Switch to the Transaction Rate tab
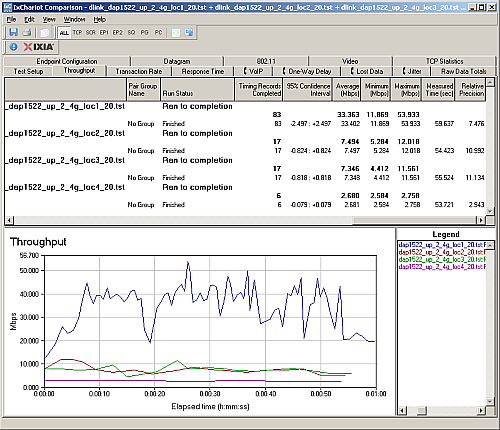Viewport: 500px width, 430px height. tap(139, 71)
